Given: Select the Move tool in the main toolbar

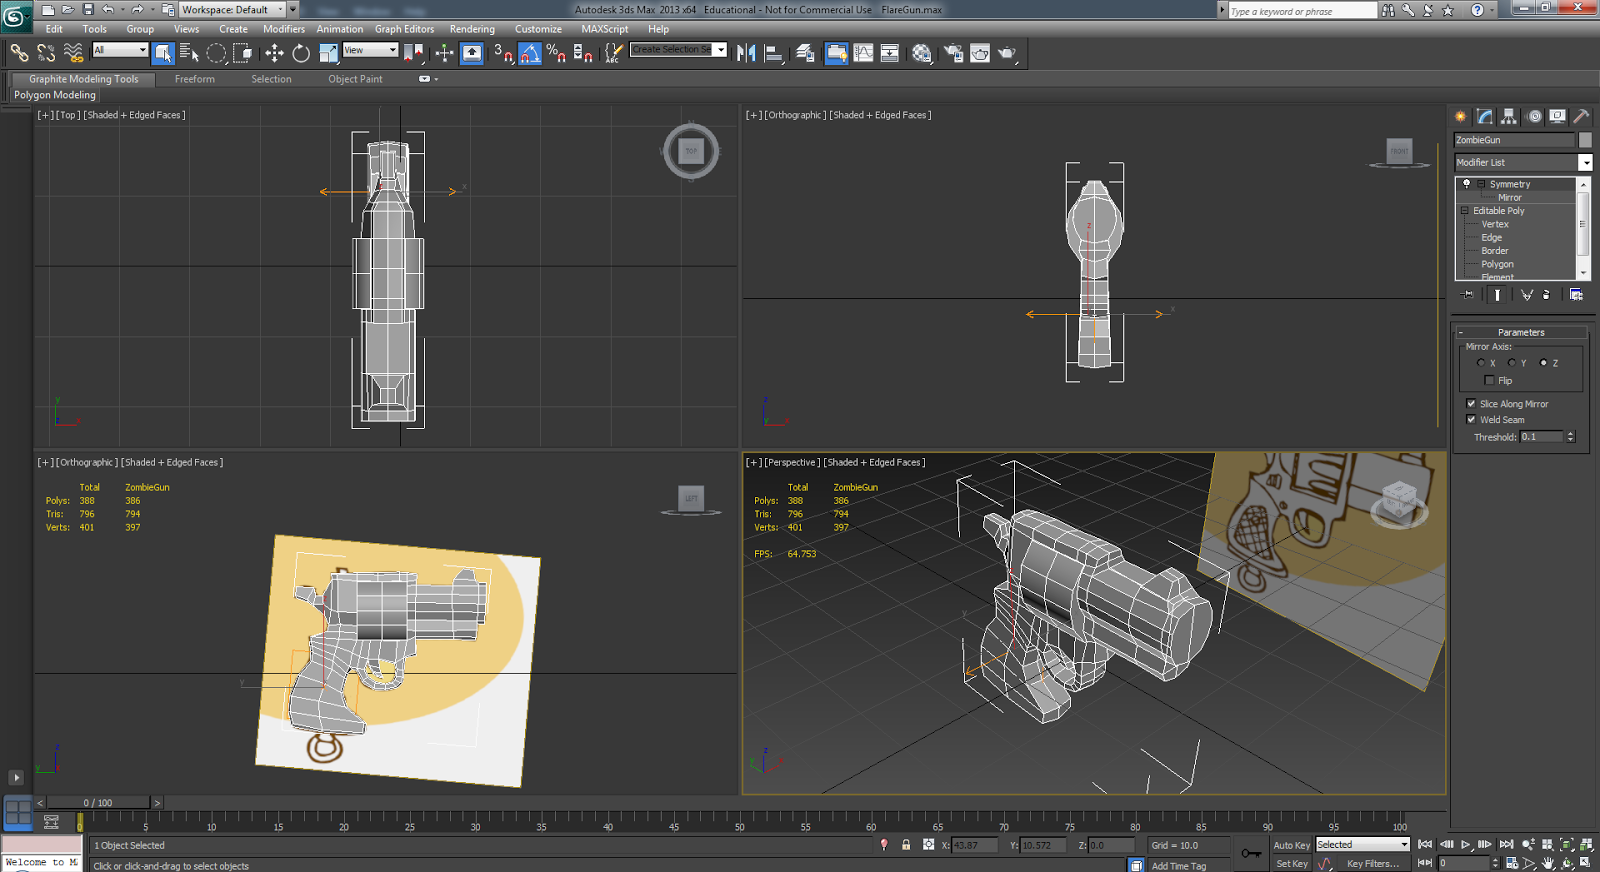Looking at the screenshot, I should (x=274, y=53).
